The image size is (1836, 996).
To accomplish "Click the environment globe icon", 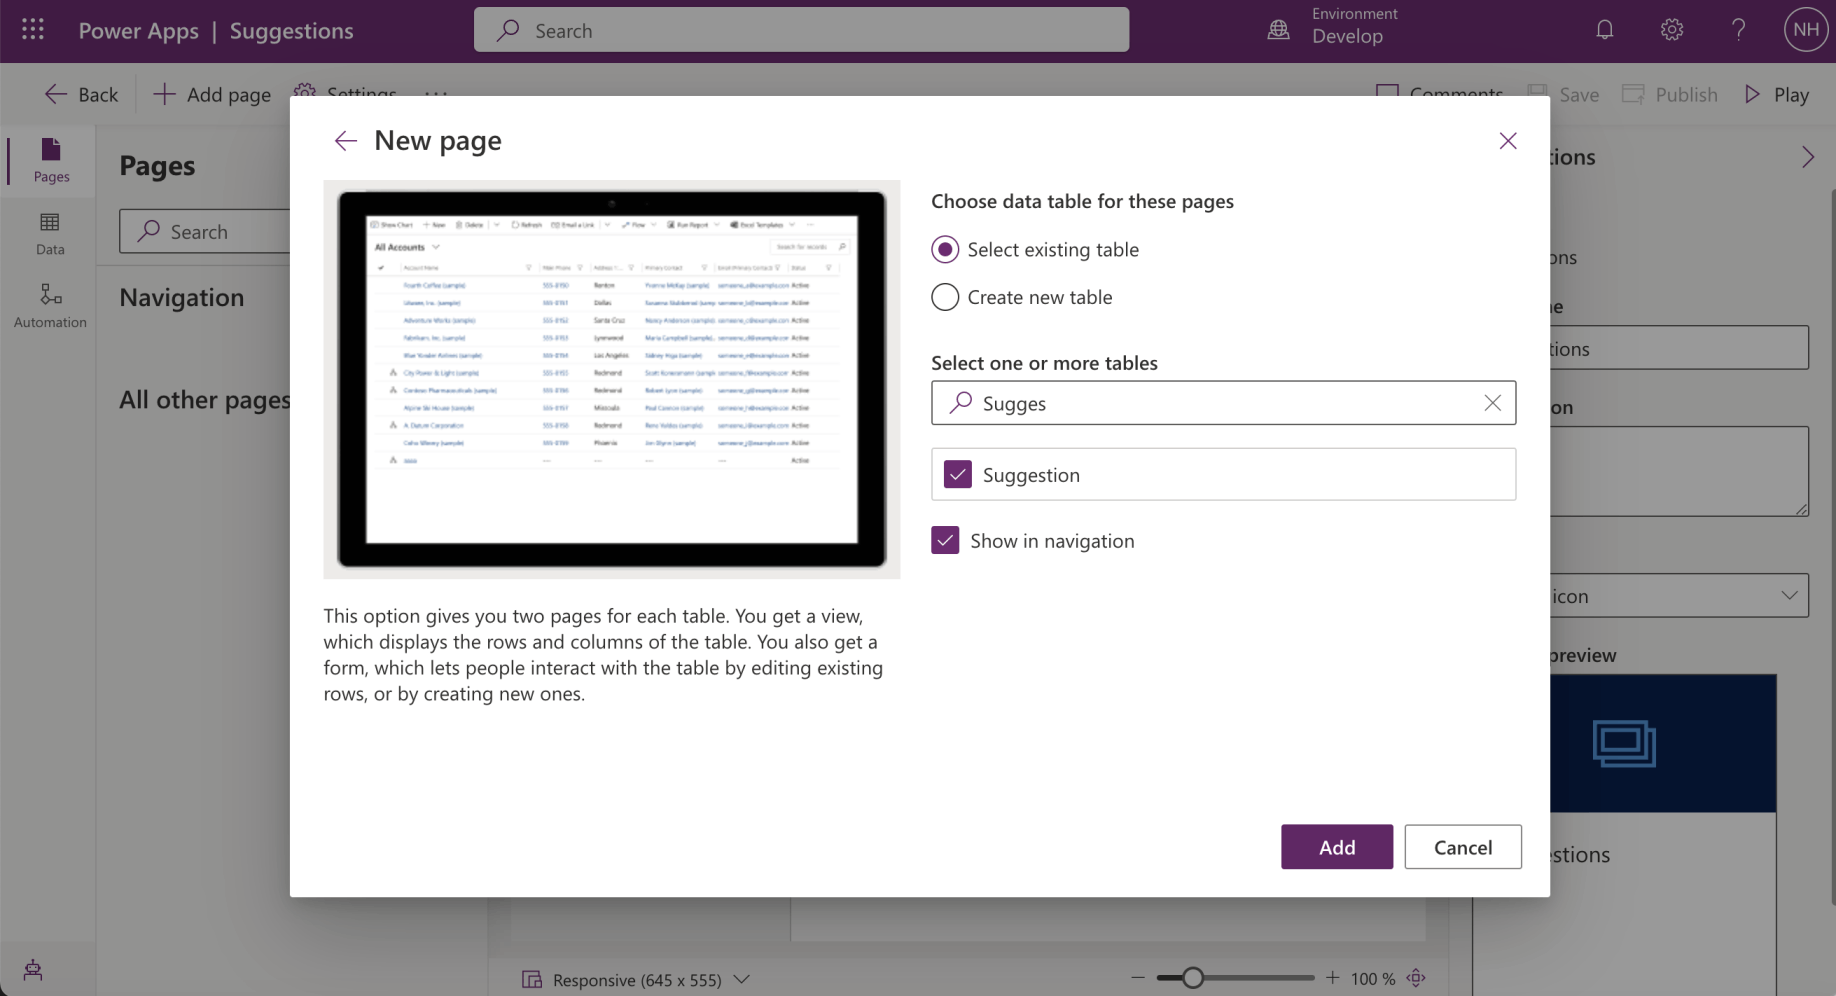I will pyautogui.click(x=1278, y=30).
